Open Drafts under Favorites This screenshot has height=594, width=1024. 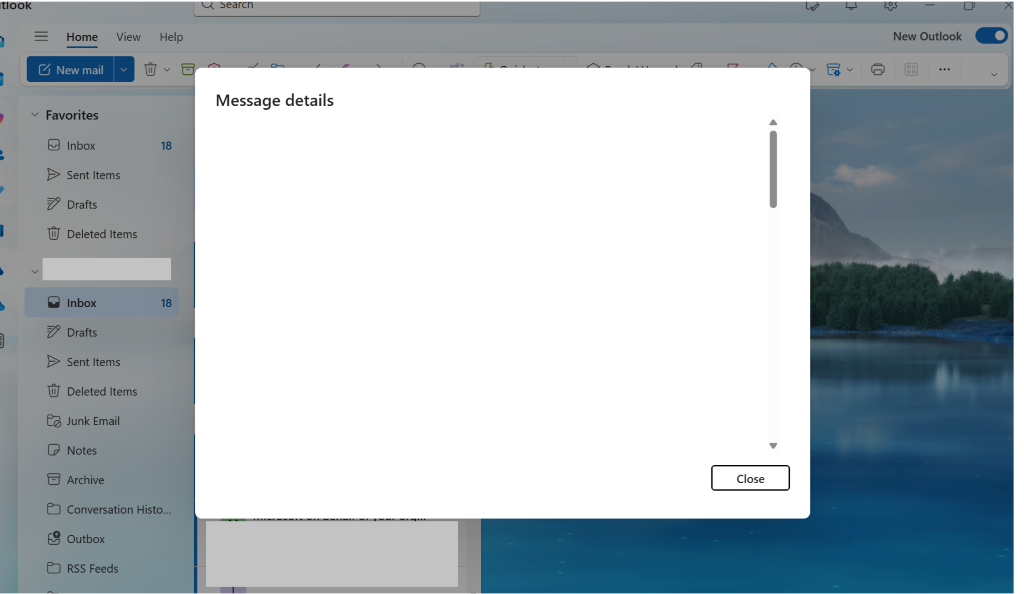coord(103,204)
